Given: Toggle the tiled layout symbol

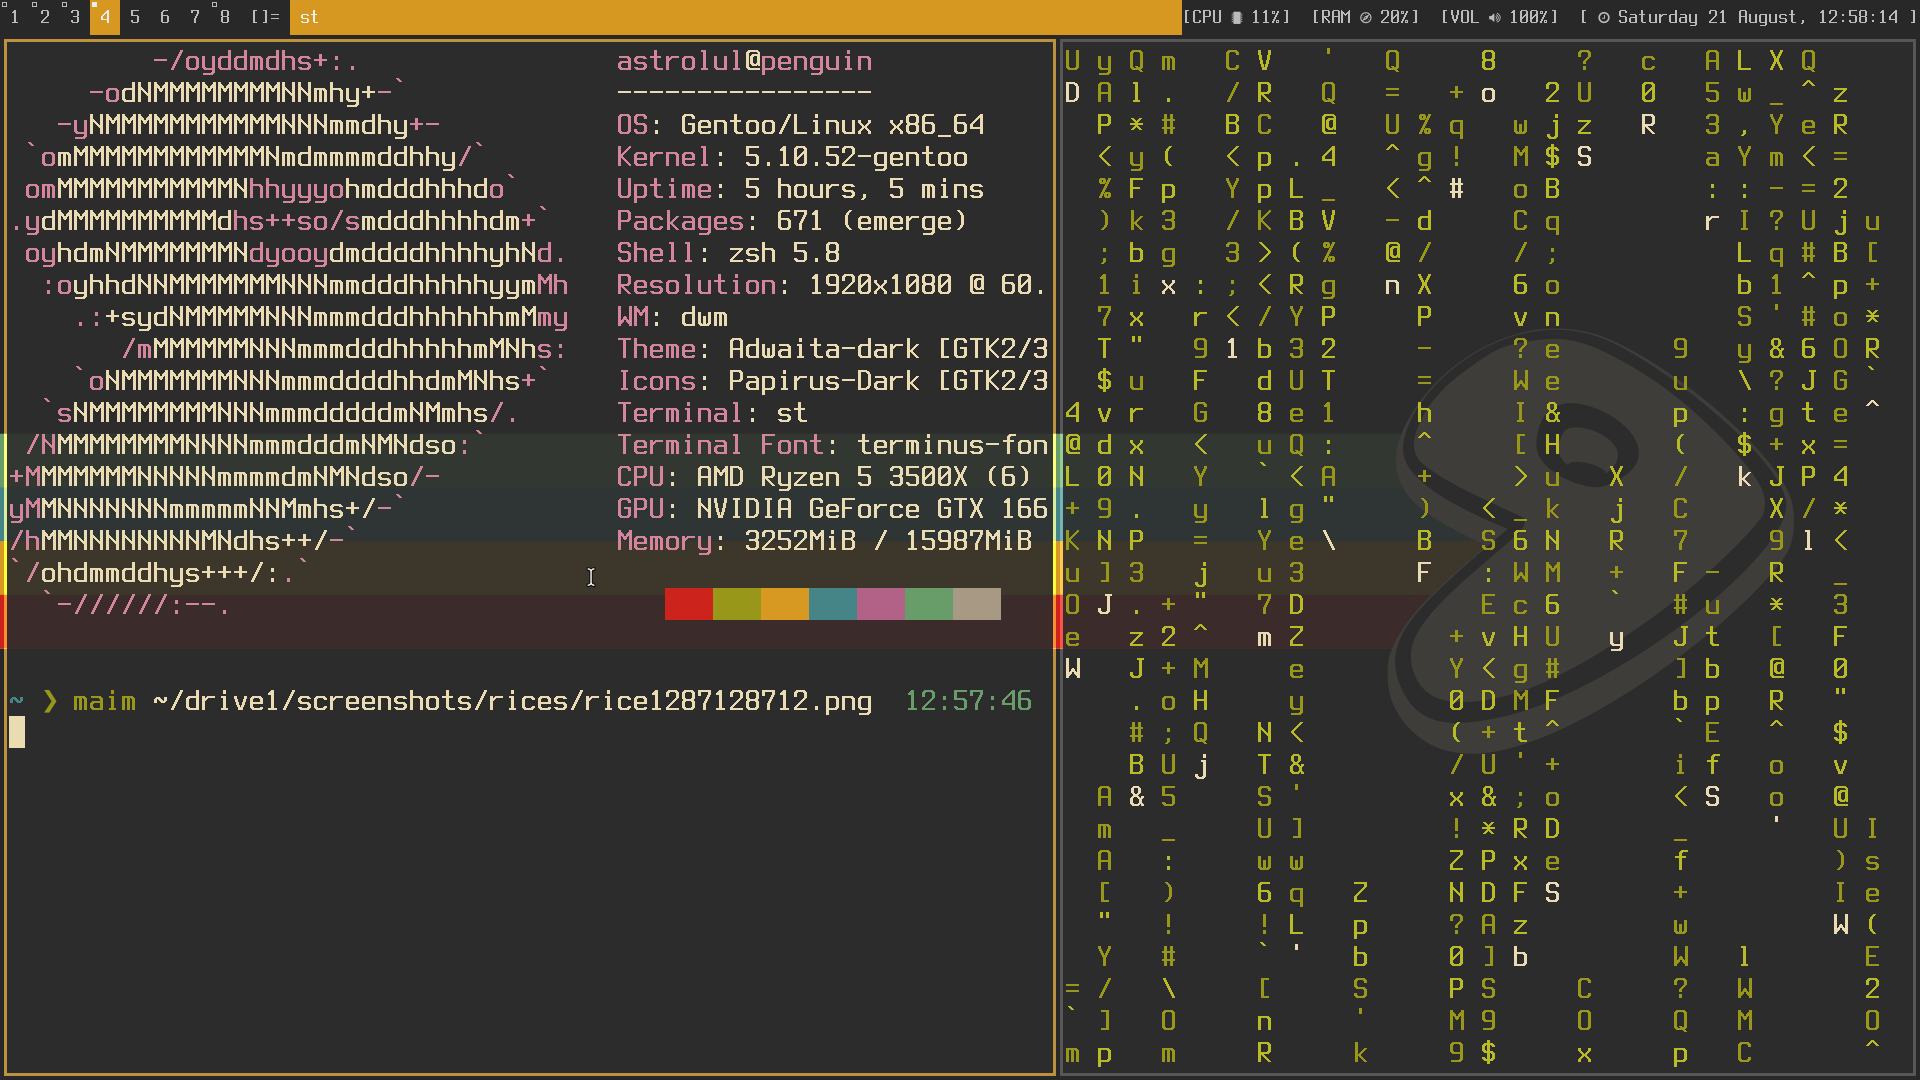Looking at the screenshot, I should (x=265, y=17).
